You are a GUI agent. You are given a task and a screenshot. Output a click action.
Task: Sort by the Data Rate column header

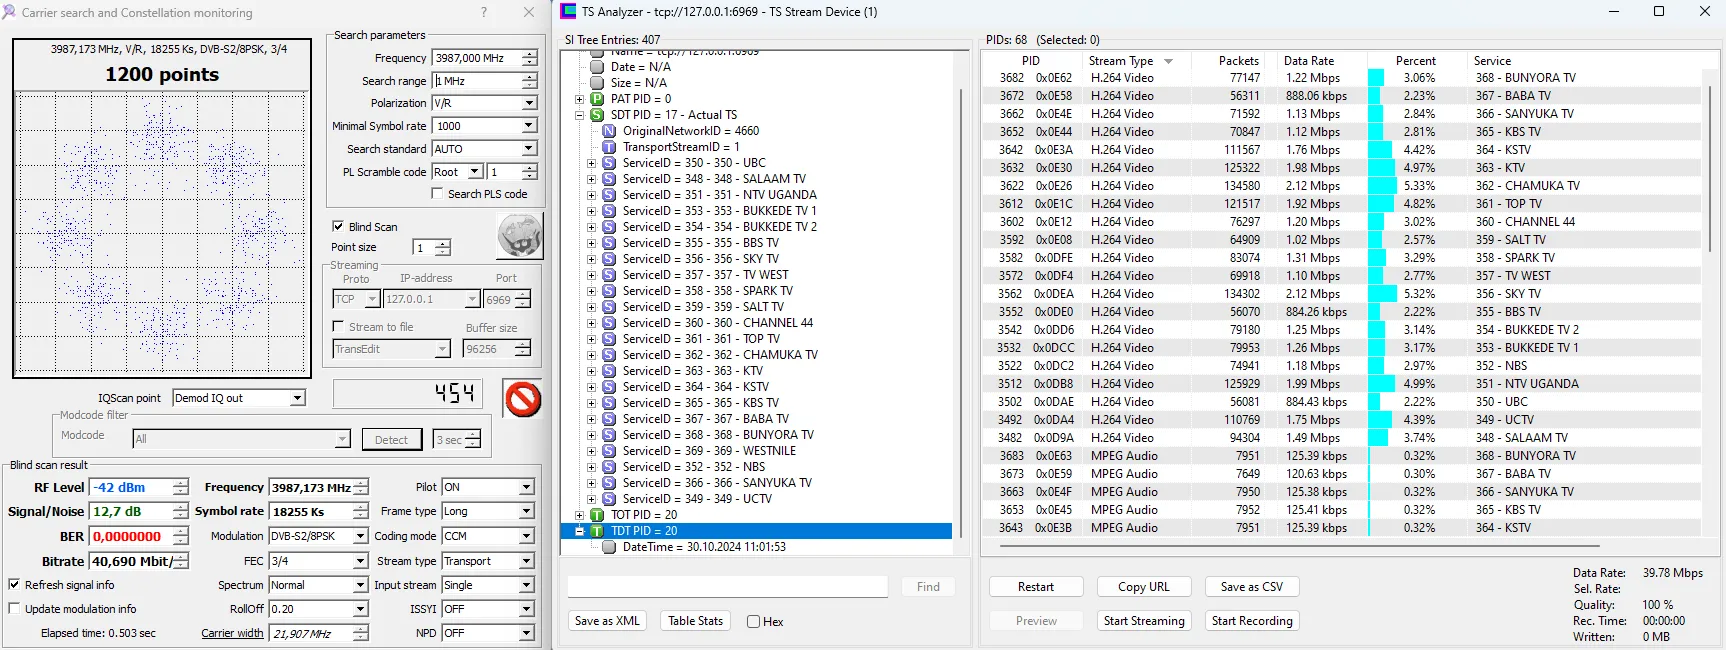coord(1308,61)
